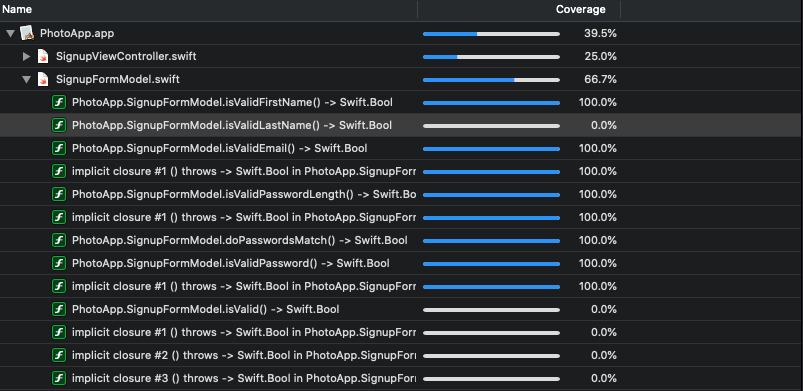Click function icon beside implicit closure #2
The width and height of the screenshot is (803, 391).
click(x=59, y=355)
